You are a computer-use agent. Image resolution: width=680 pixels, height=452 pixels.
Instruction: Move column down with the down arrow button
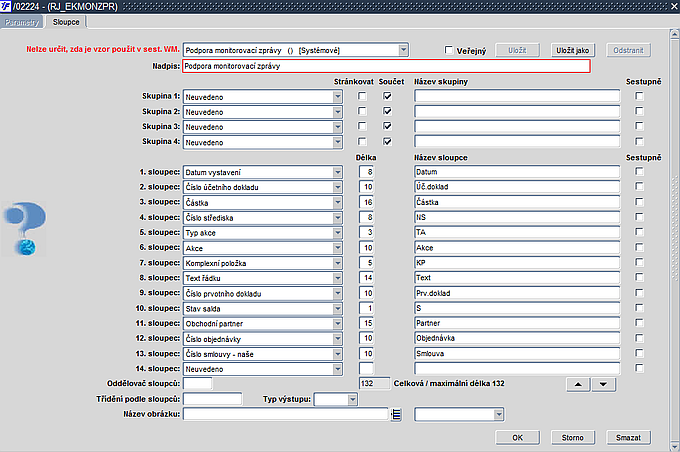603,384
